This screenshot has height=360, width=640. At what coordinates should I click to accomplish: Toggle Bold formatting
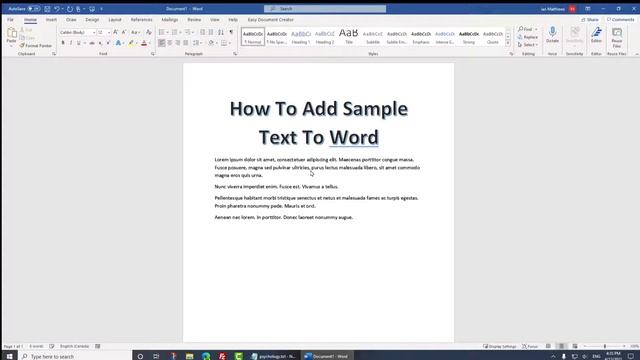point(63,43)
